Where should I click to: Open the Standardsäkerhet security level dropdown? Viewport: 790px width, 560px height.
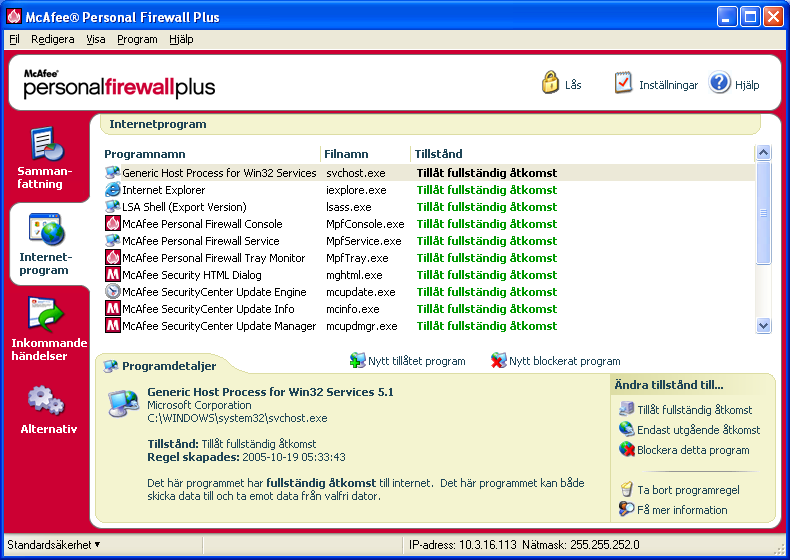click(x=53, y=545)
